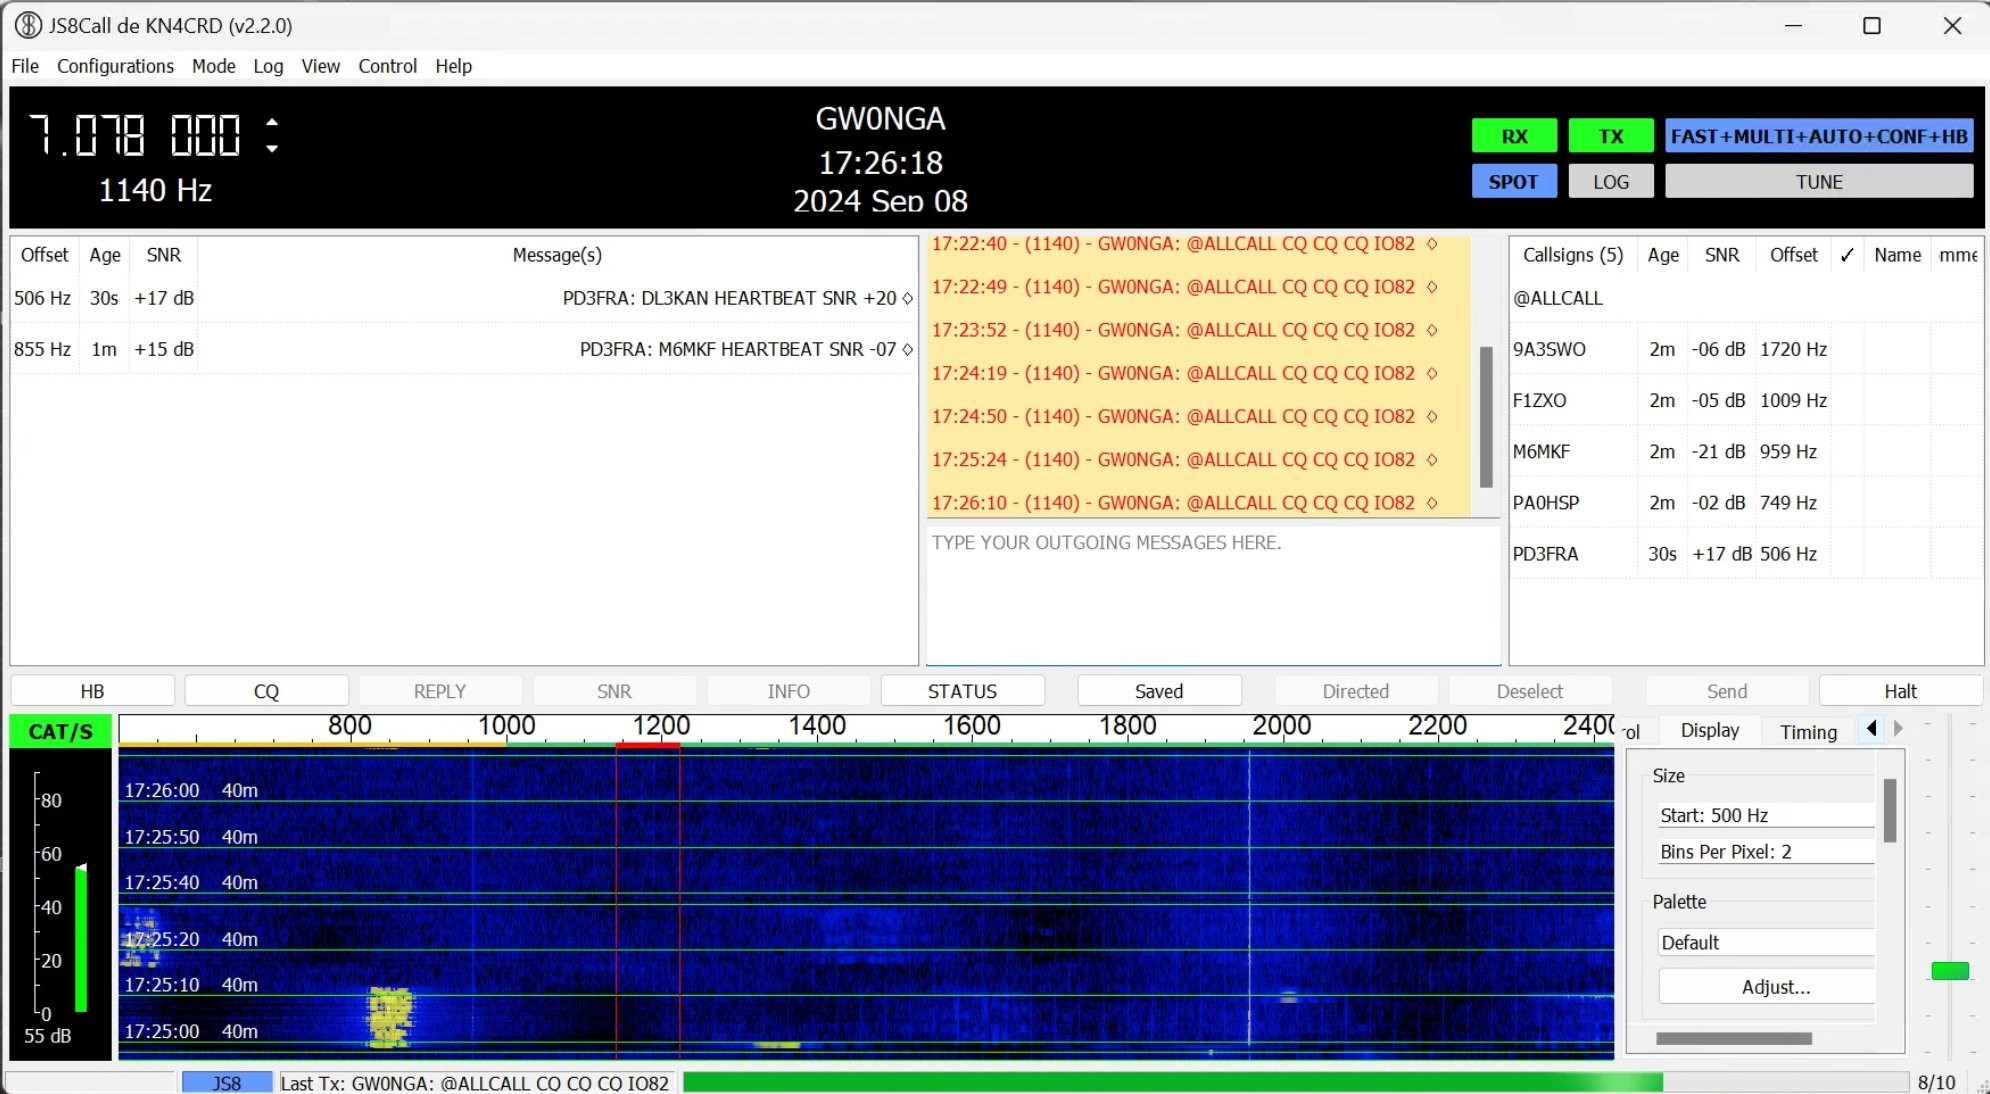Click the Deselect button
Viewport: 1990px width, 1094px height.
tap(1530, 691)
